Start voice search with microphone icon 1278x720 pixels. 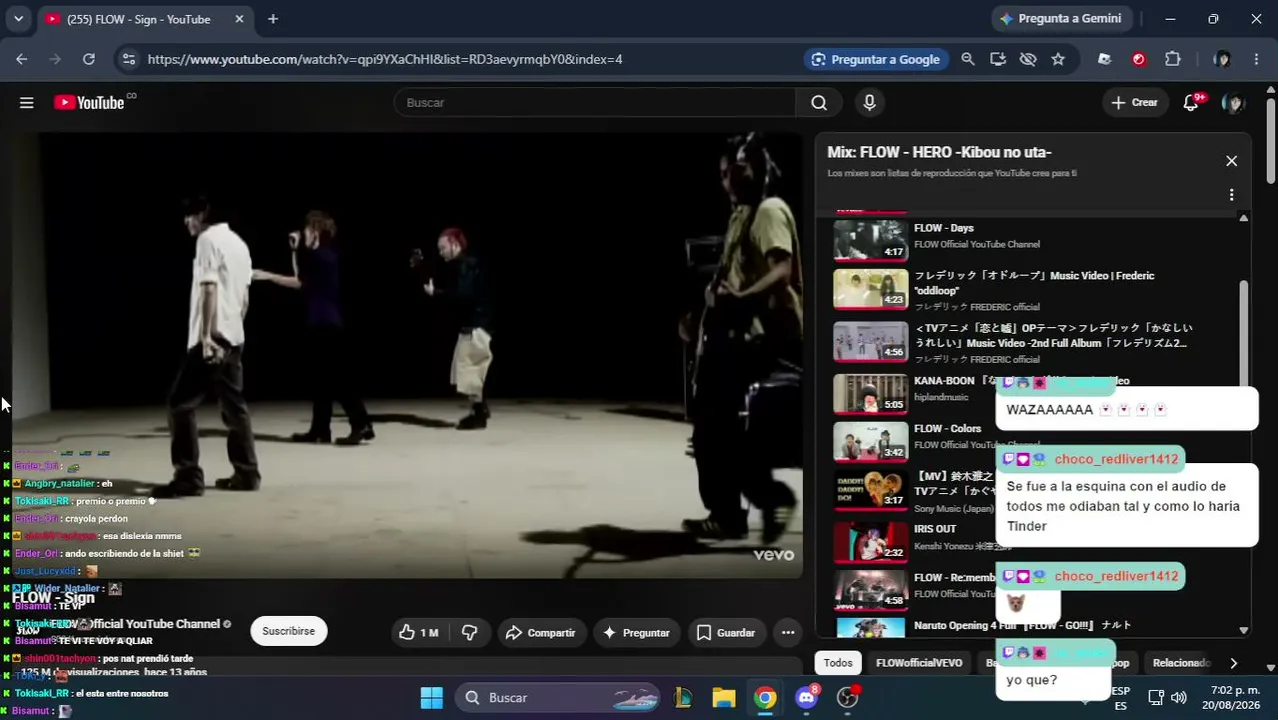pyautogui.click(x=869, y=102)
